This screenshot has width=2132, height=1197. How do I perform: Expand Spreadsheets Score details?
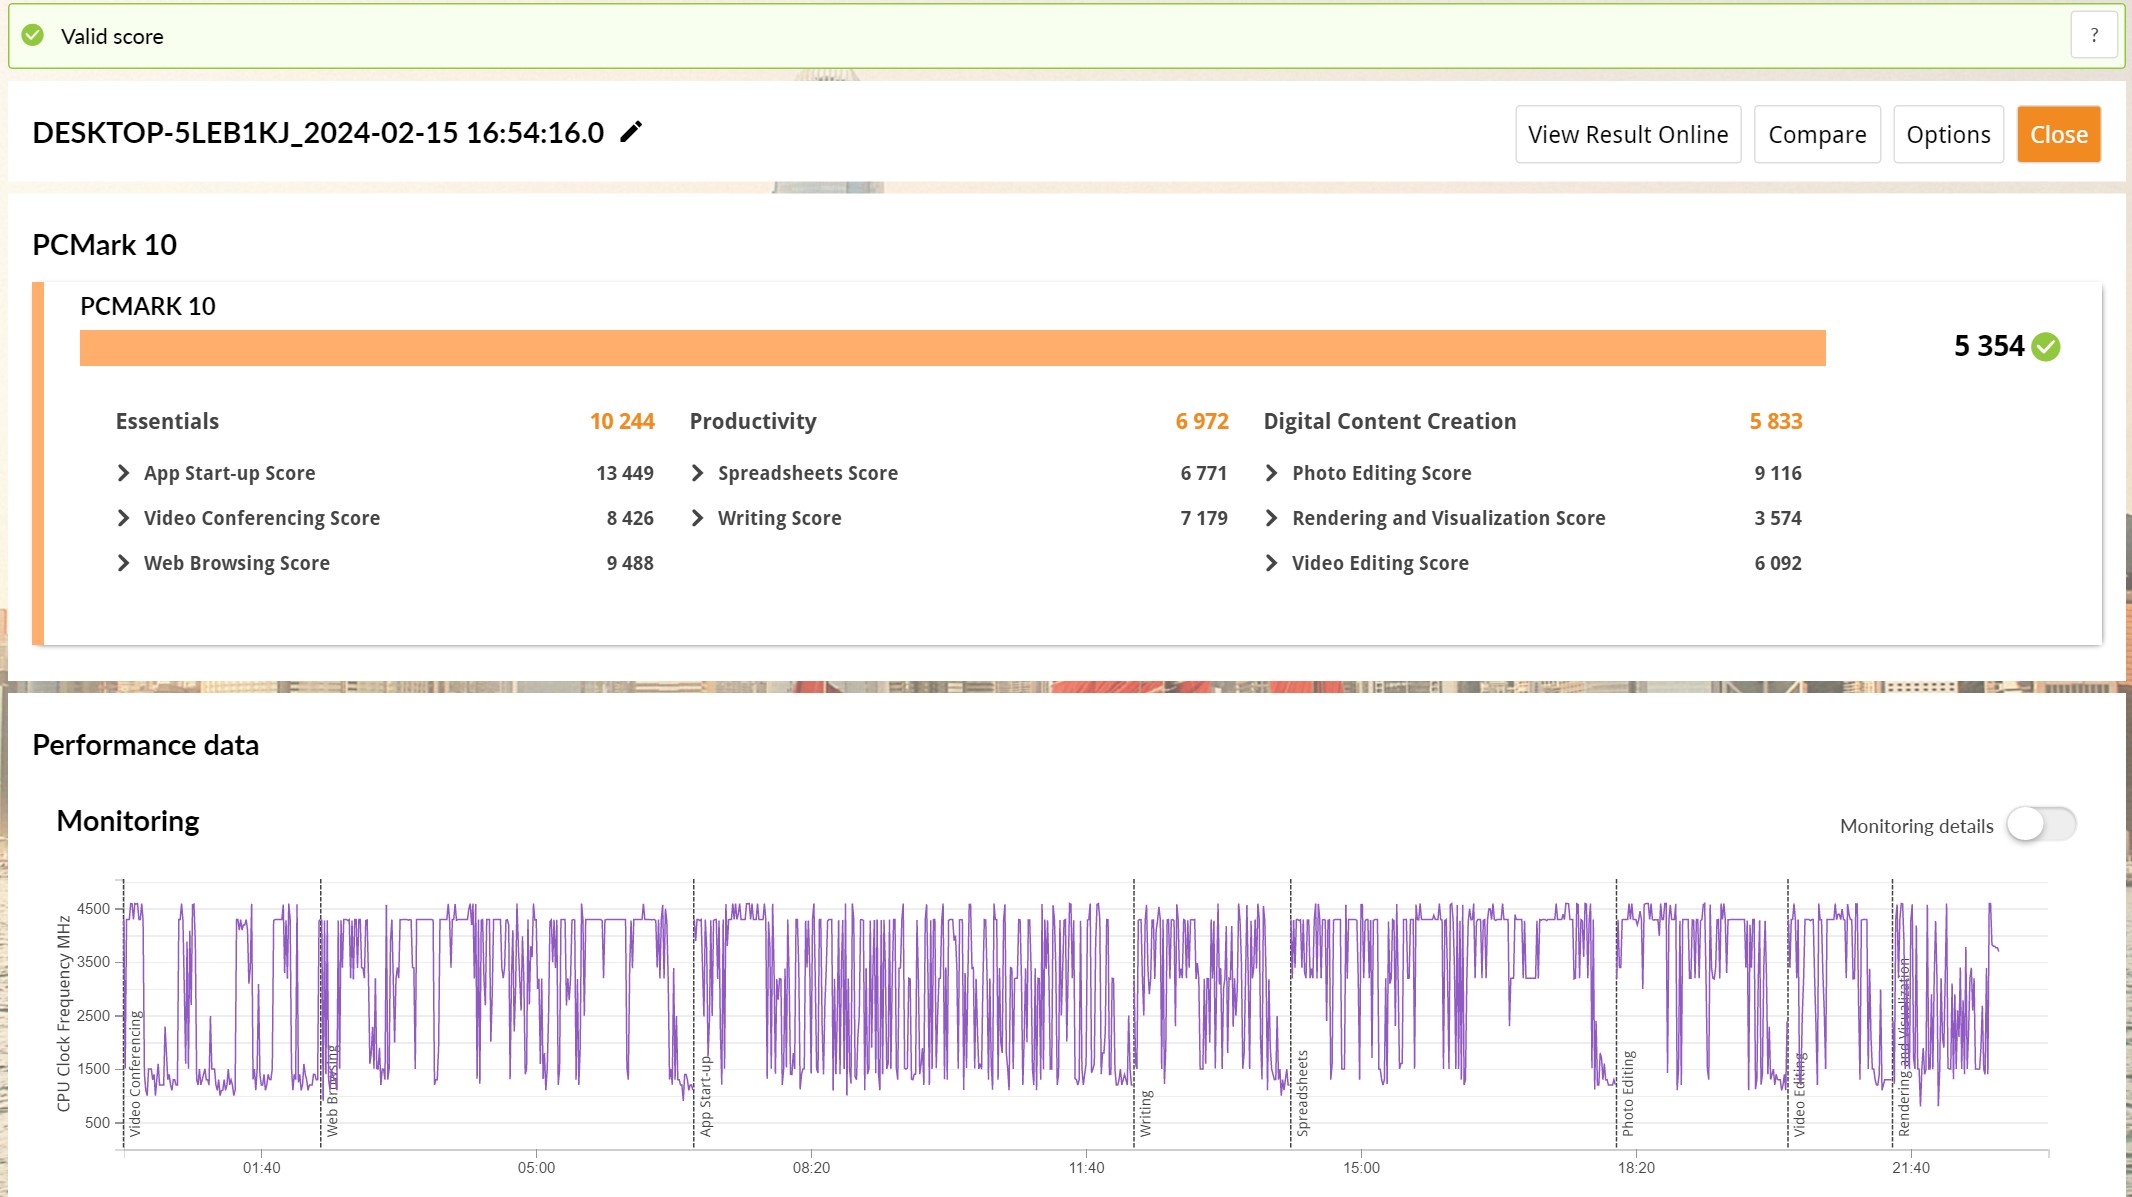[x=697, y=473]
